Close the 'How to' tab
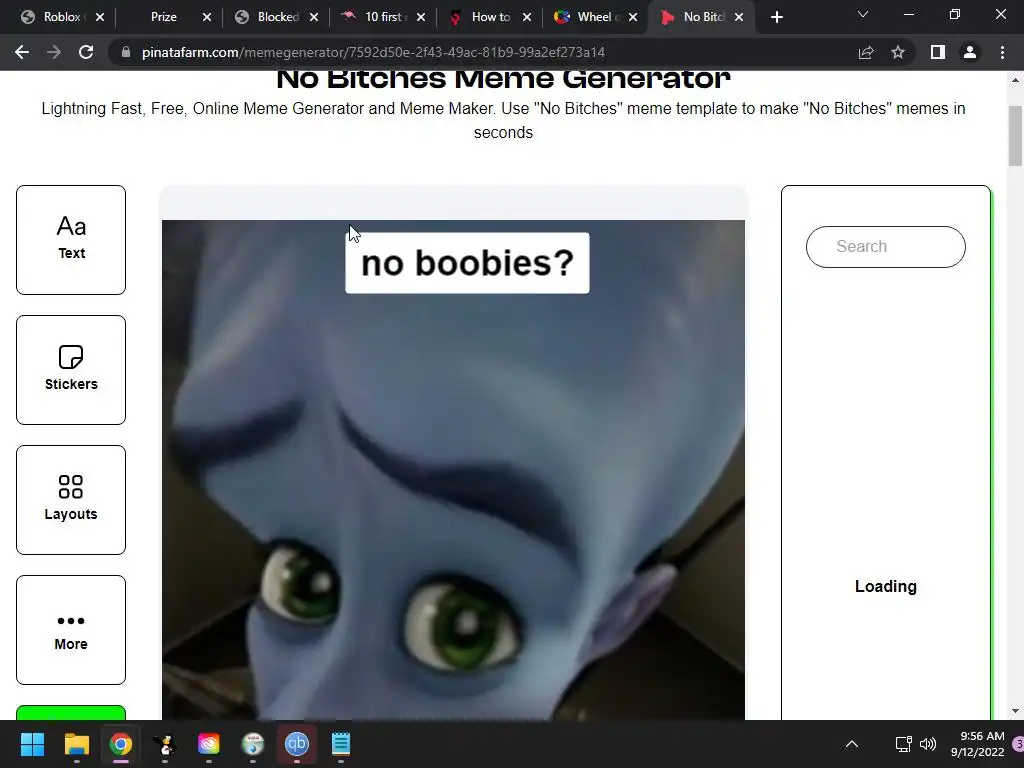The height and width of the screenshot is (768, 1024). [527, 17]
